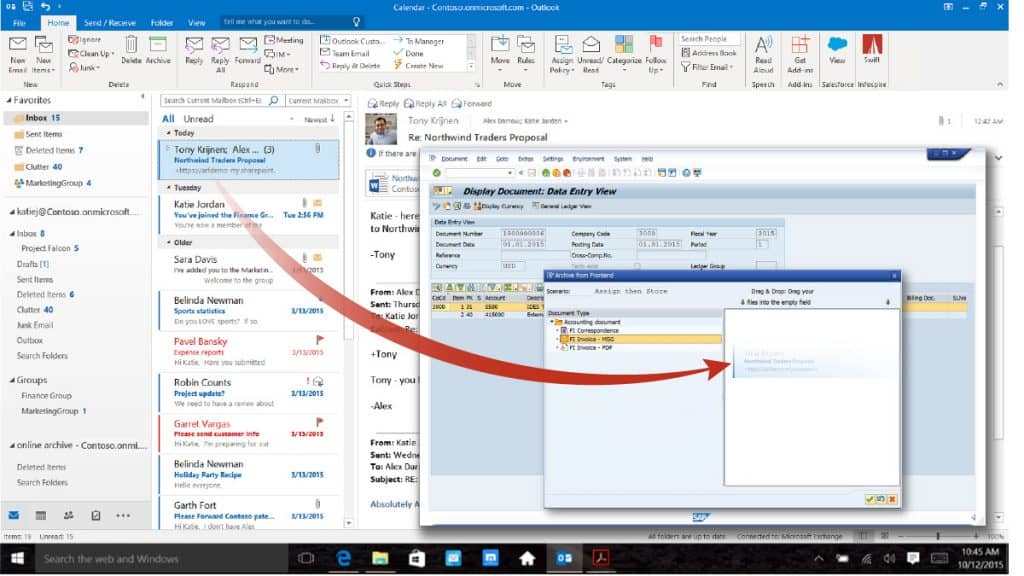
Task: Click the Read Aloud speech icon
Action: pos(763,45)
